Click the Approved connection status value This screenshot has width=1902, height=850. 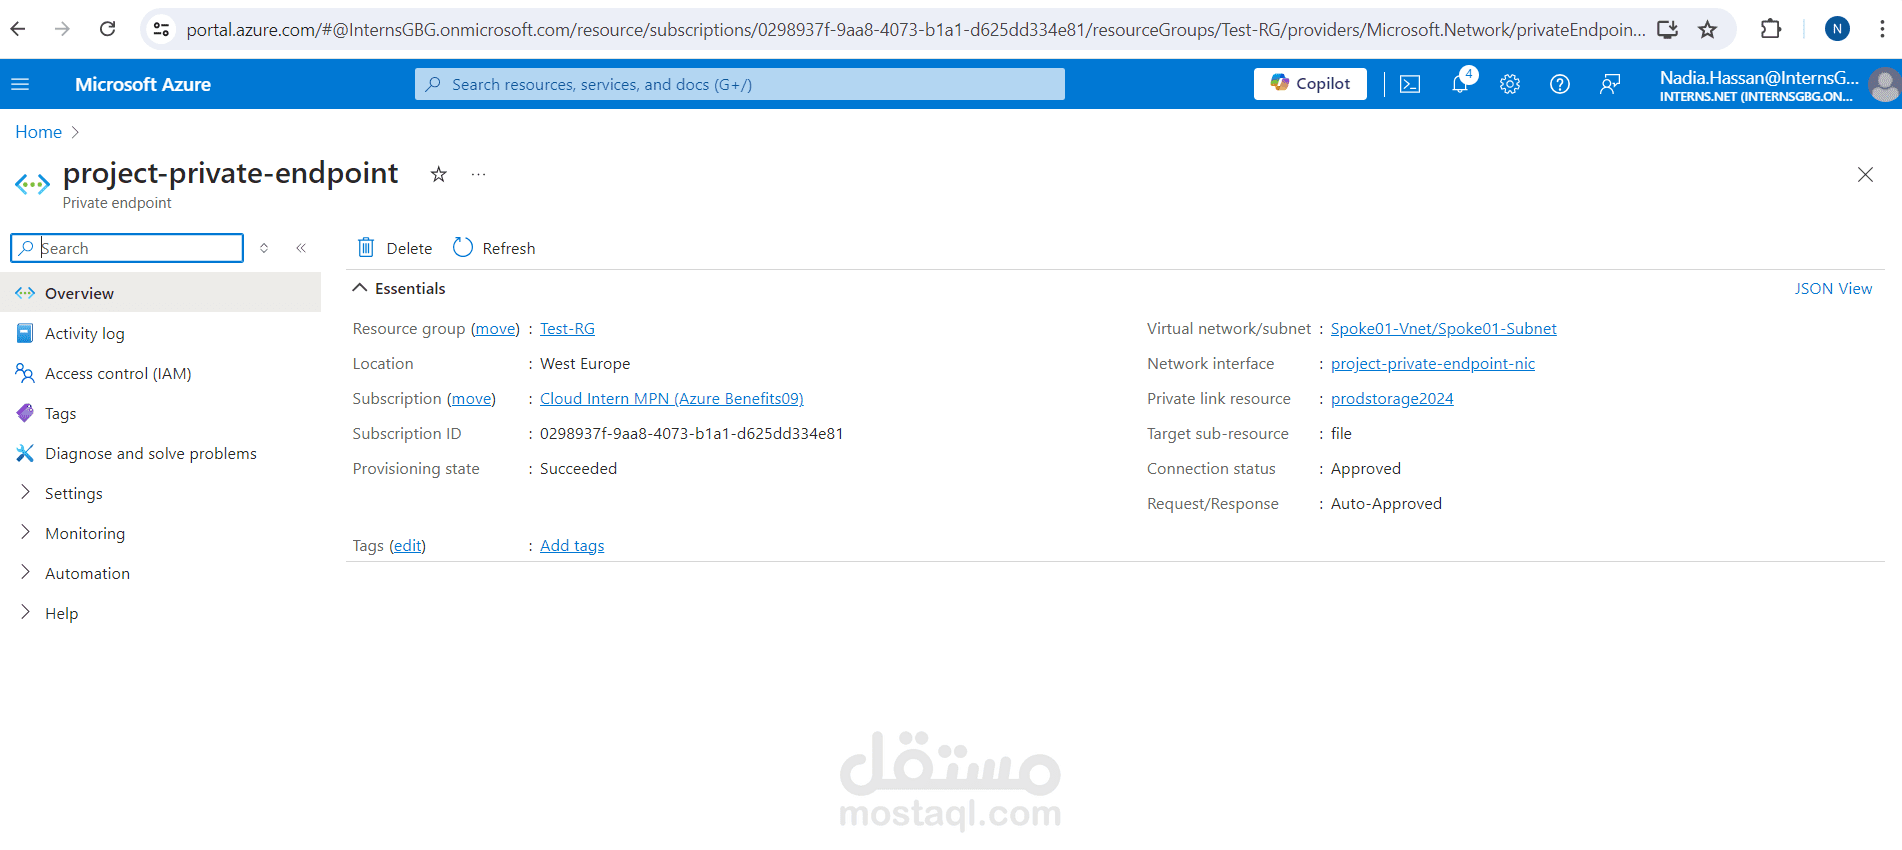(1366, 468)
